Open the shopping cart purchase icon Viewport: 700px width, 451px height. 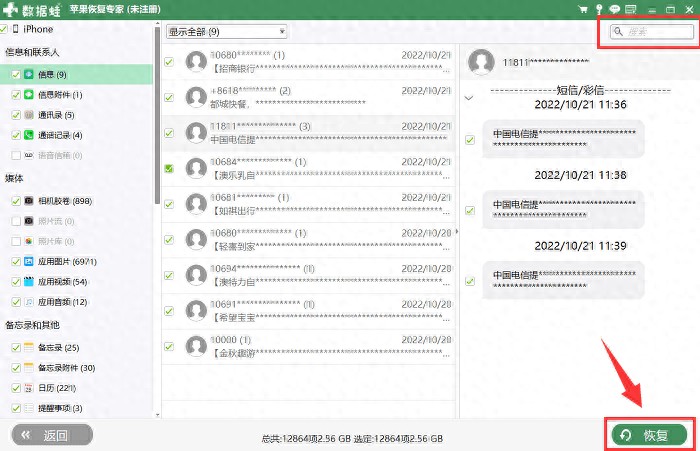click(x=583, y=9)
